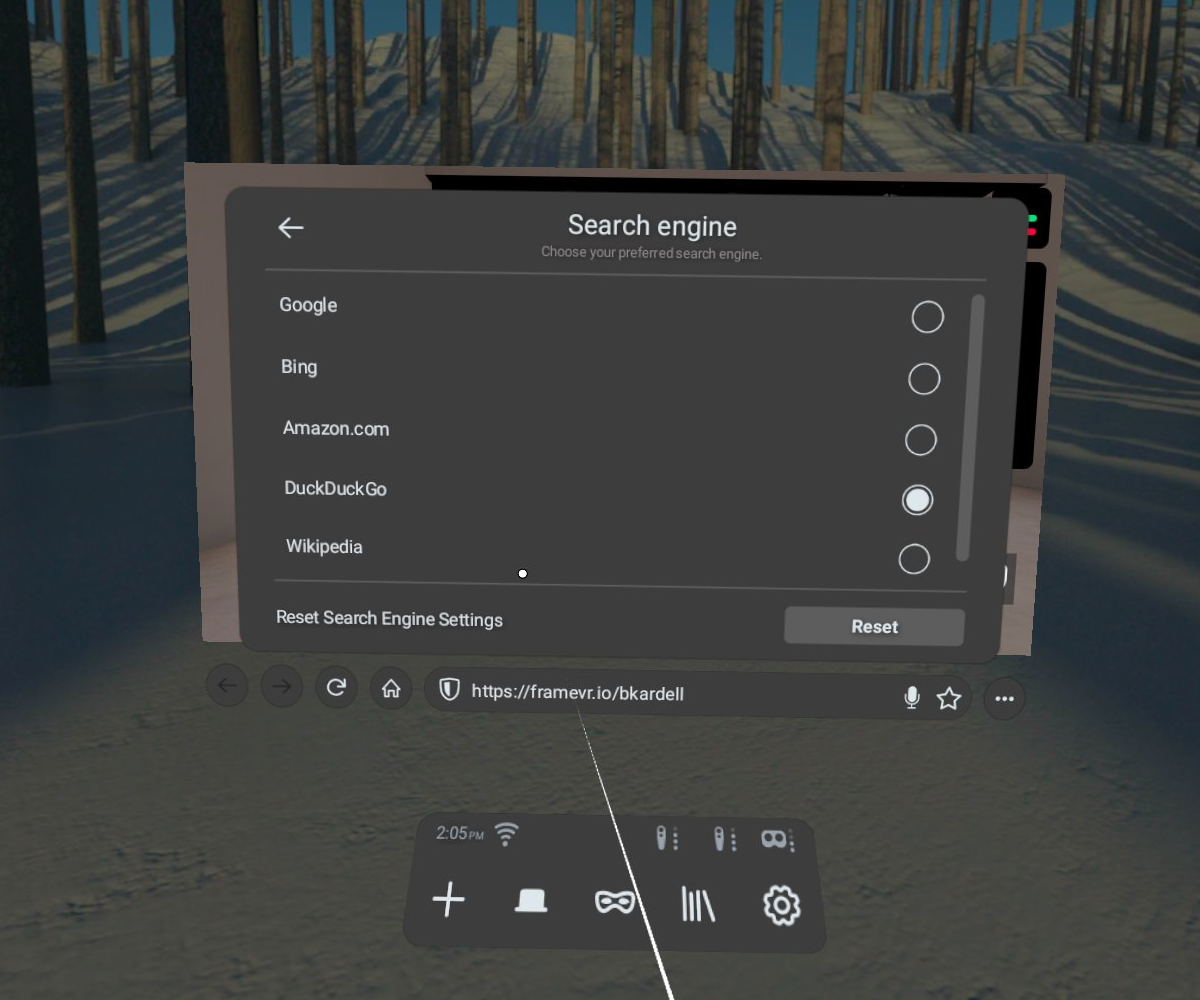
Task: Select the DuckDuckGo radio button
Action: click(x=917, y=499)
